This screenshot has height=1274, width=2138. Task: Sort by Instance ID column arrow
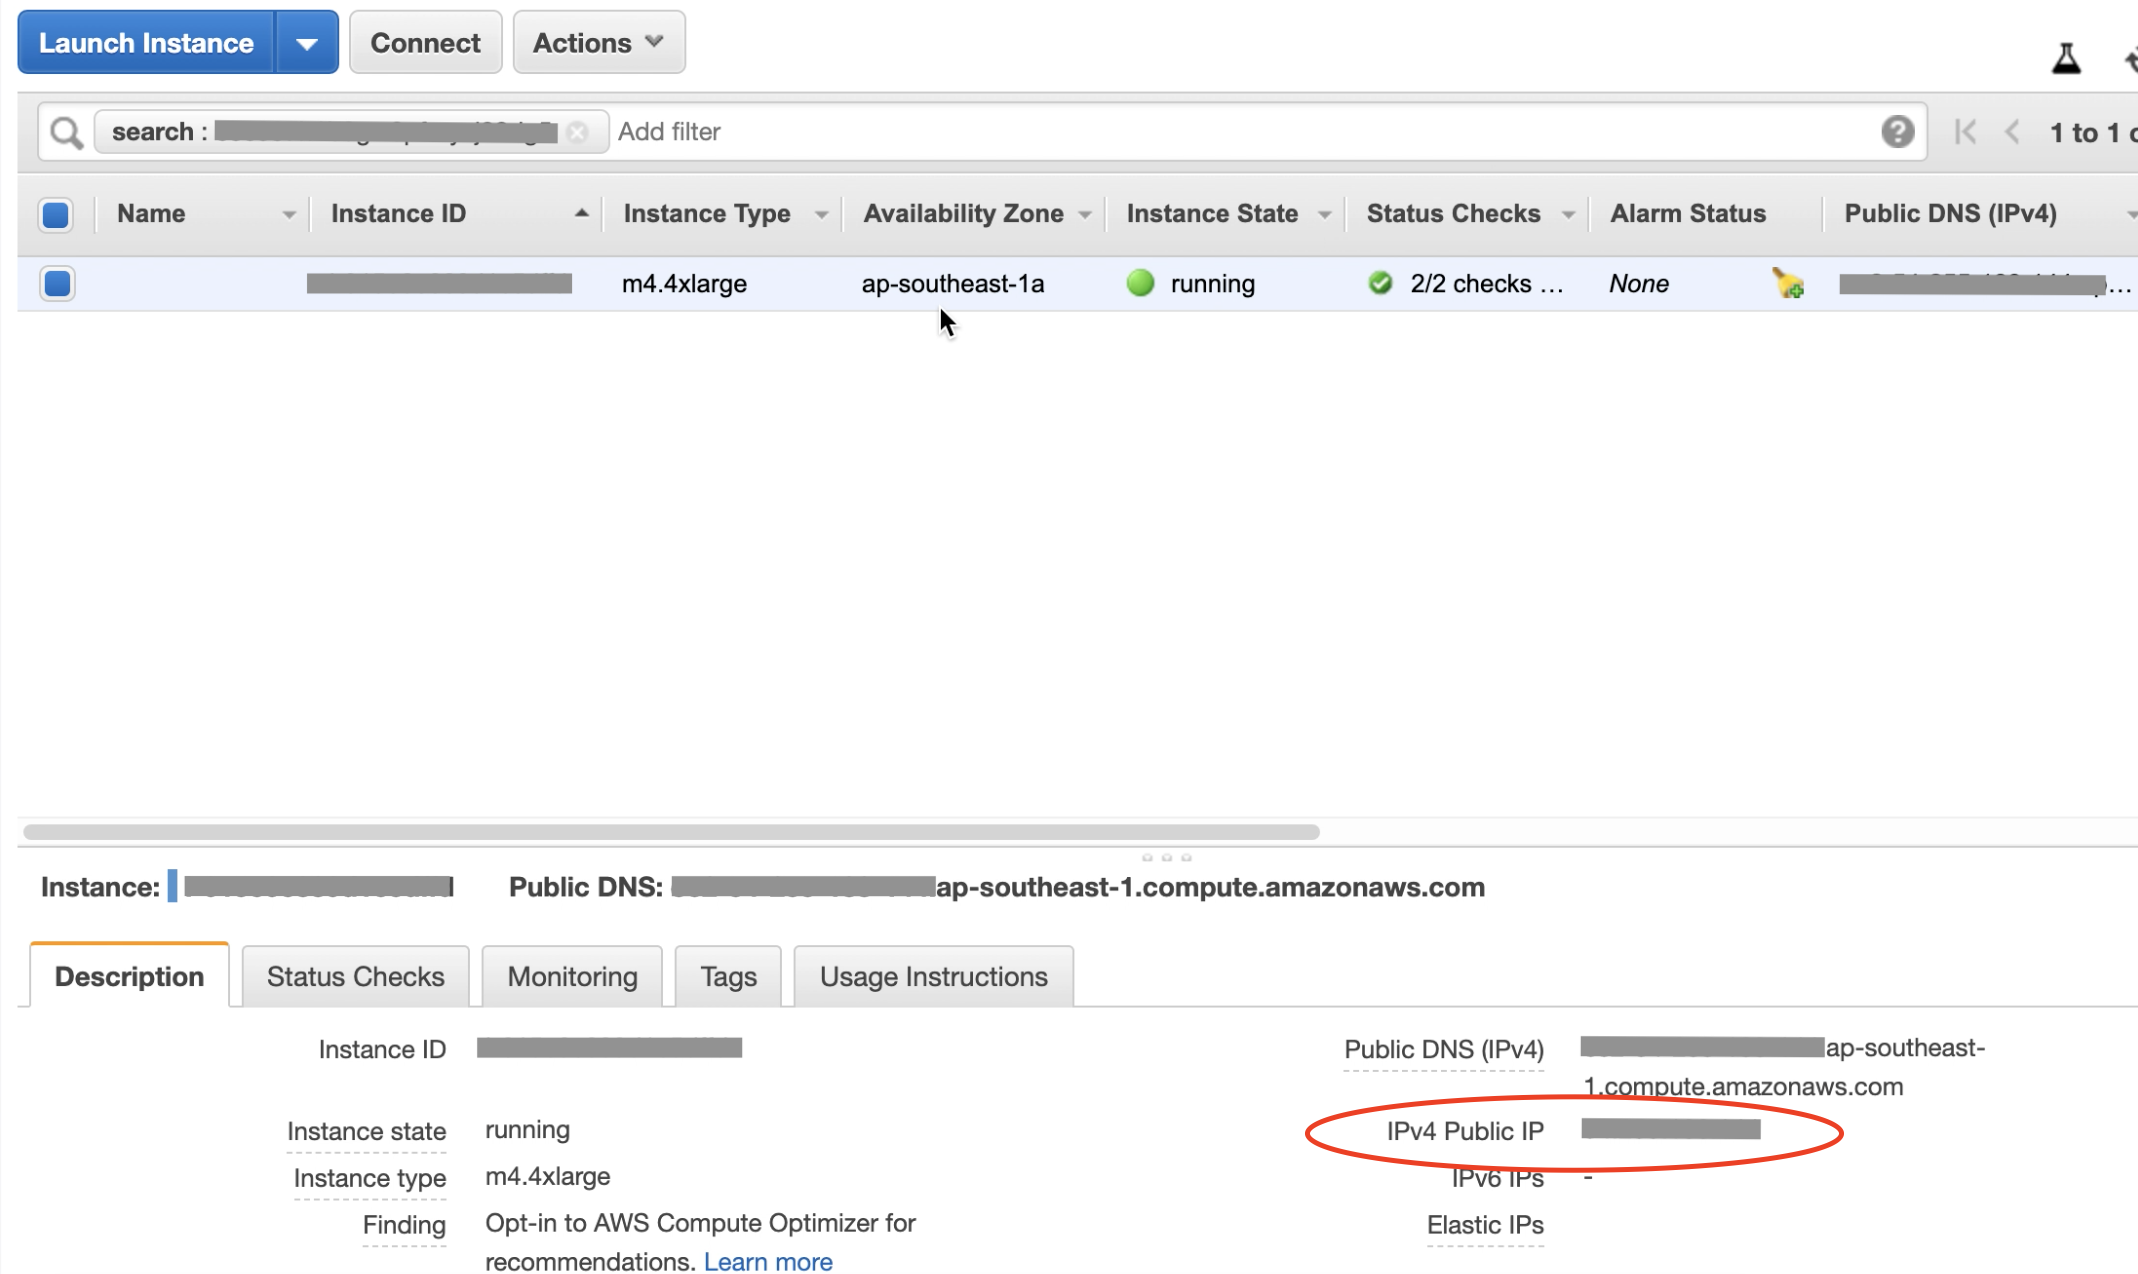point(581,213)
